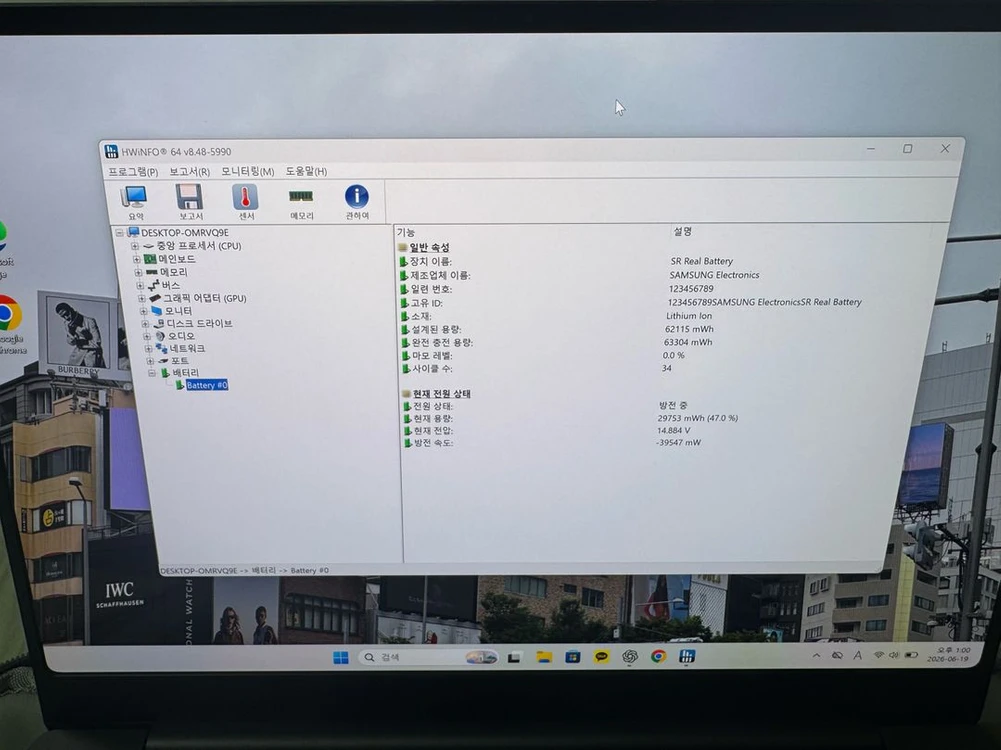Open Microsoft Store from the taskbar
The height and width of the screenshot is (750, 1001).
pos(573,656)
